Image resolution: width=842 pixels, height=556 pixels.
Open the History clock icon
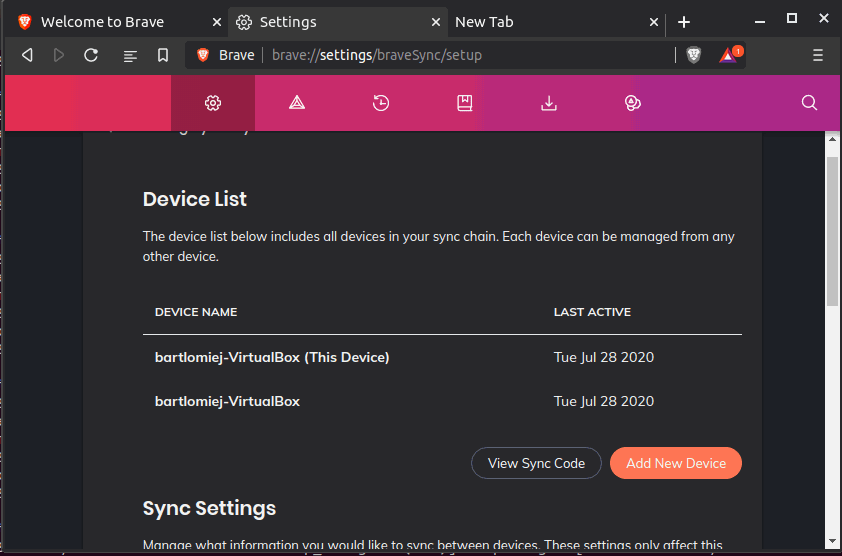click(x=381, y=103)
